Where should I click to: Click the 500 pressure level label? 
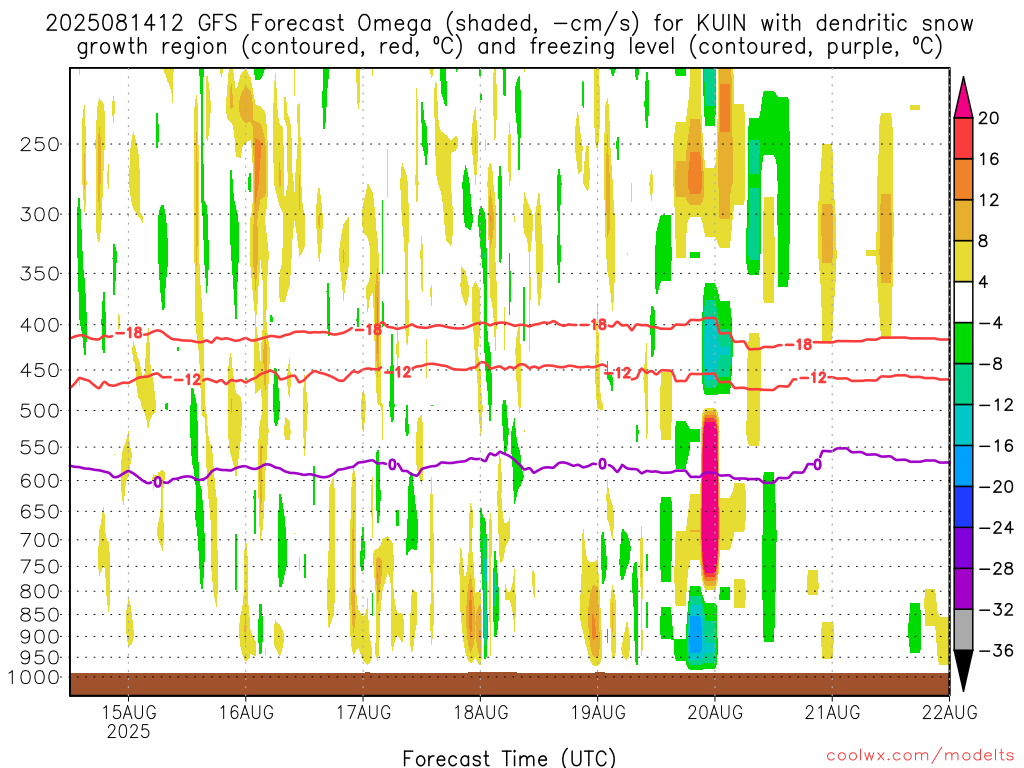(40, 411)
